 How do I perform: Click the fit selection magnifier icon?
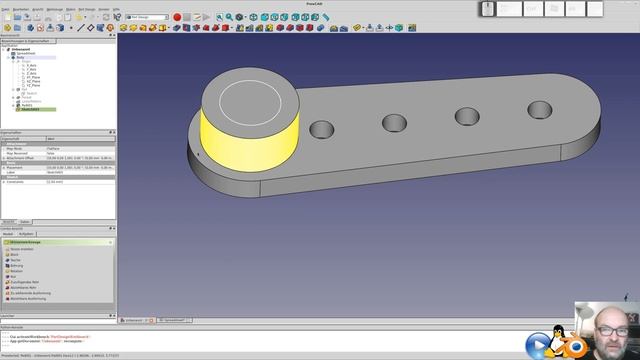click(x=229, y=17)
